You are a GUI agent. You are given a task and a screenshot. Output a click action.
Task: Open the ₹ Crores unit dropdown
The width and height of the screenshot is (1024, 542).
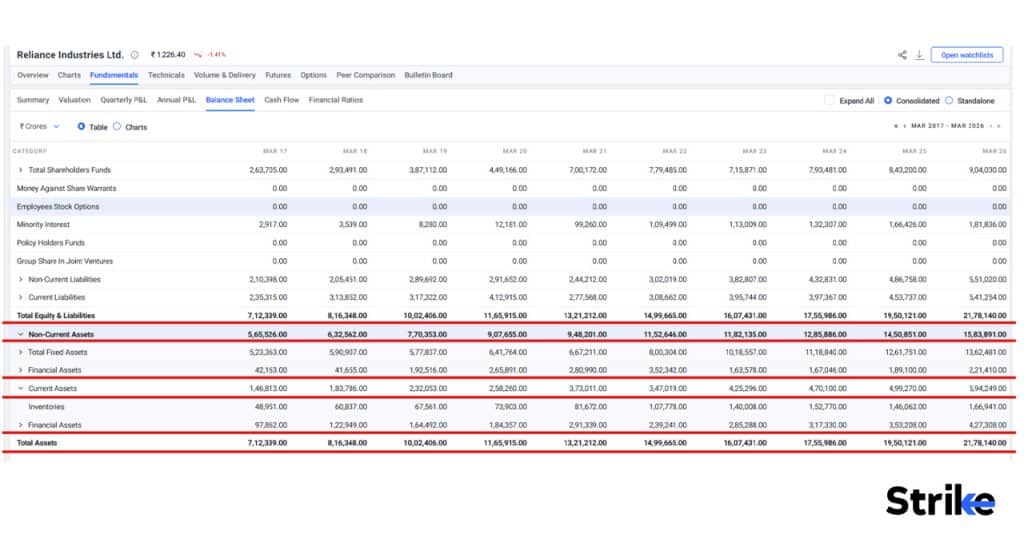(x=39, y=127)
